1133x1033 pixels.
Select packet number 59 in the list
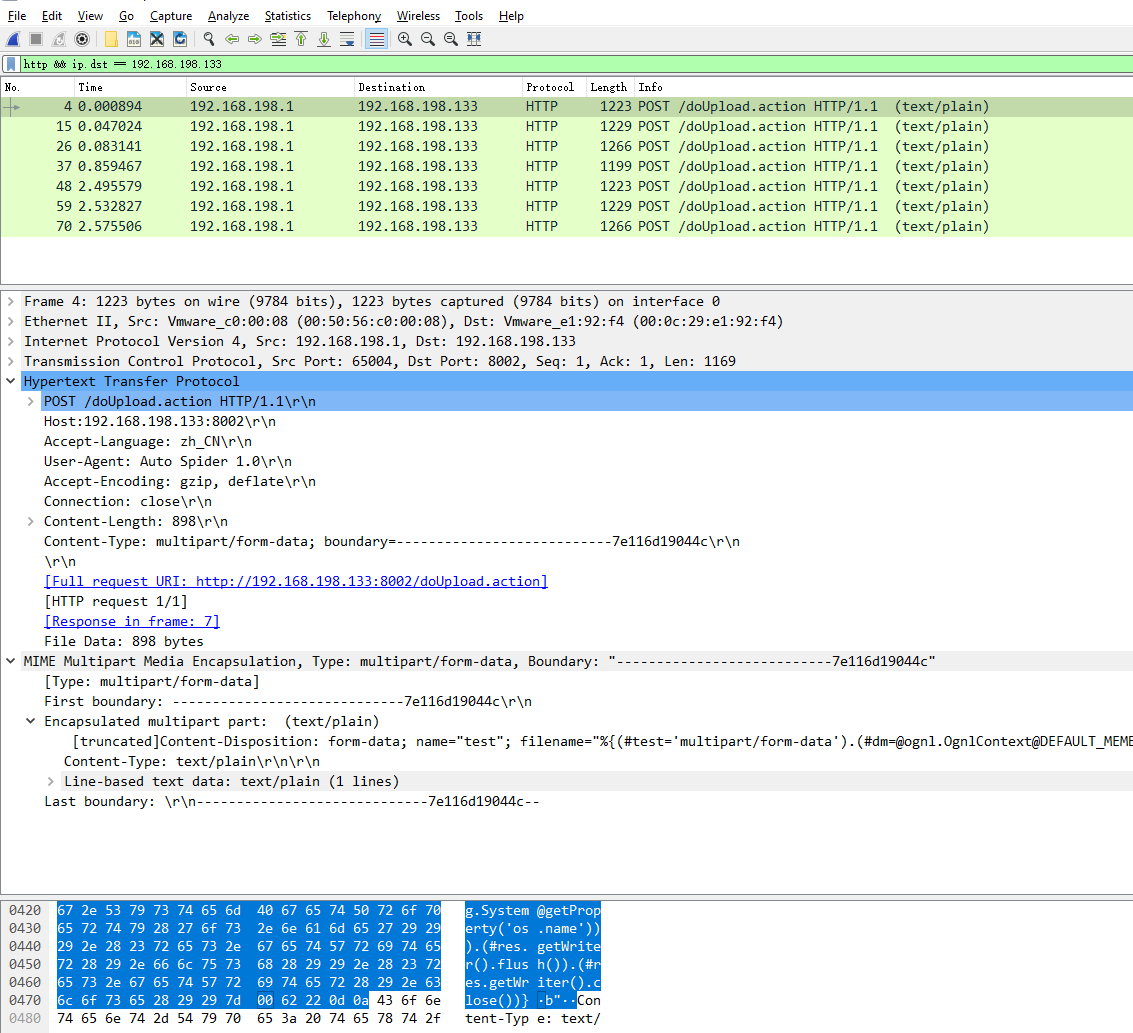tap(566, 207)
